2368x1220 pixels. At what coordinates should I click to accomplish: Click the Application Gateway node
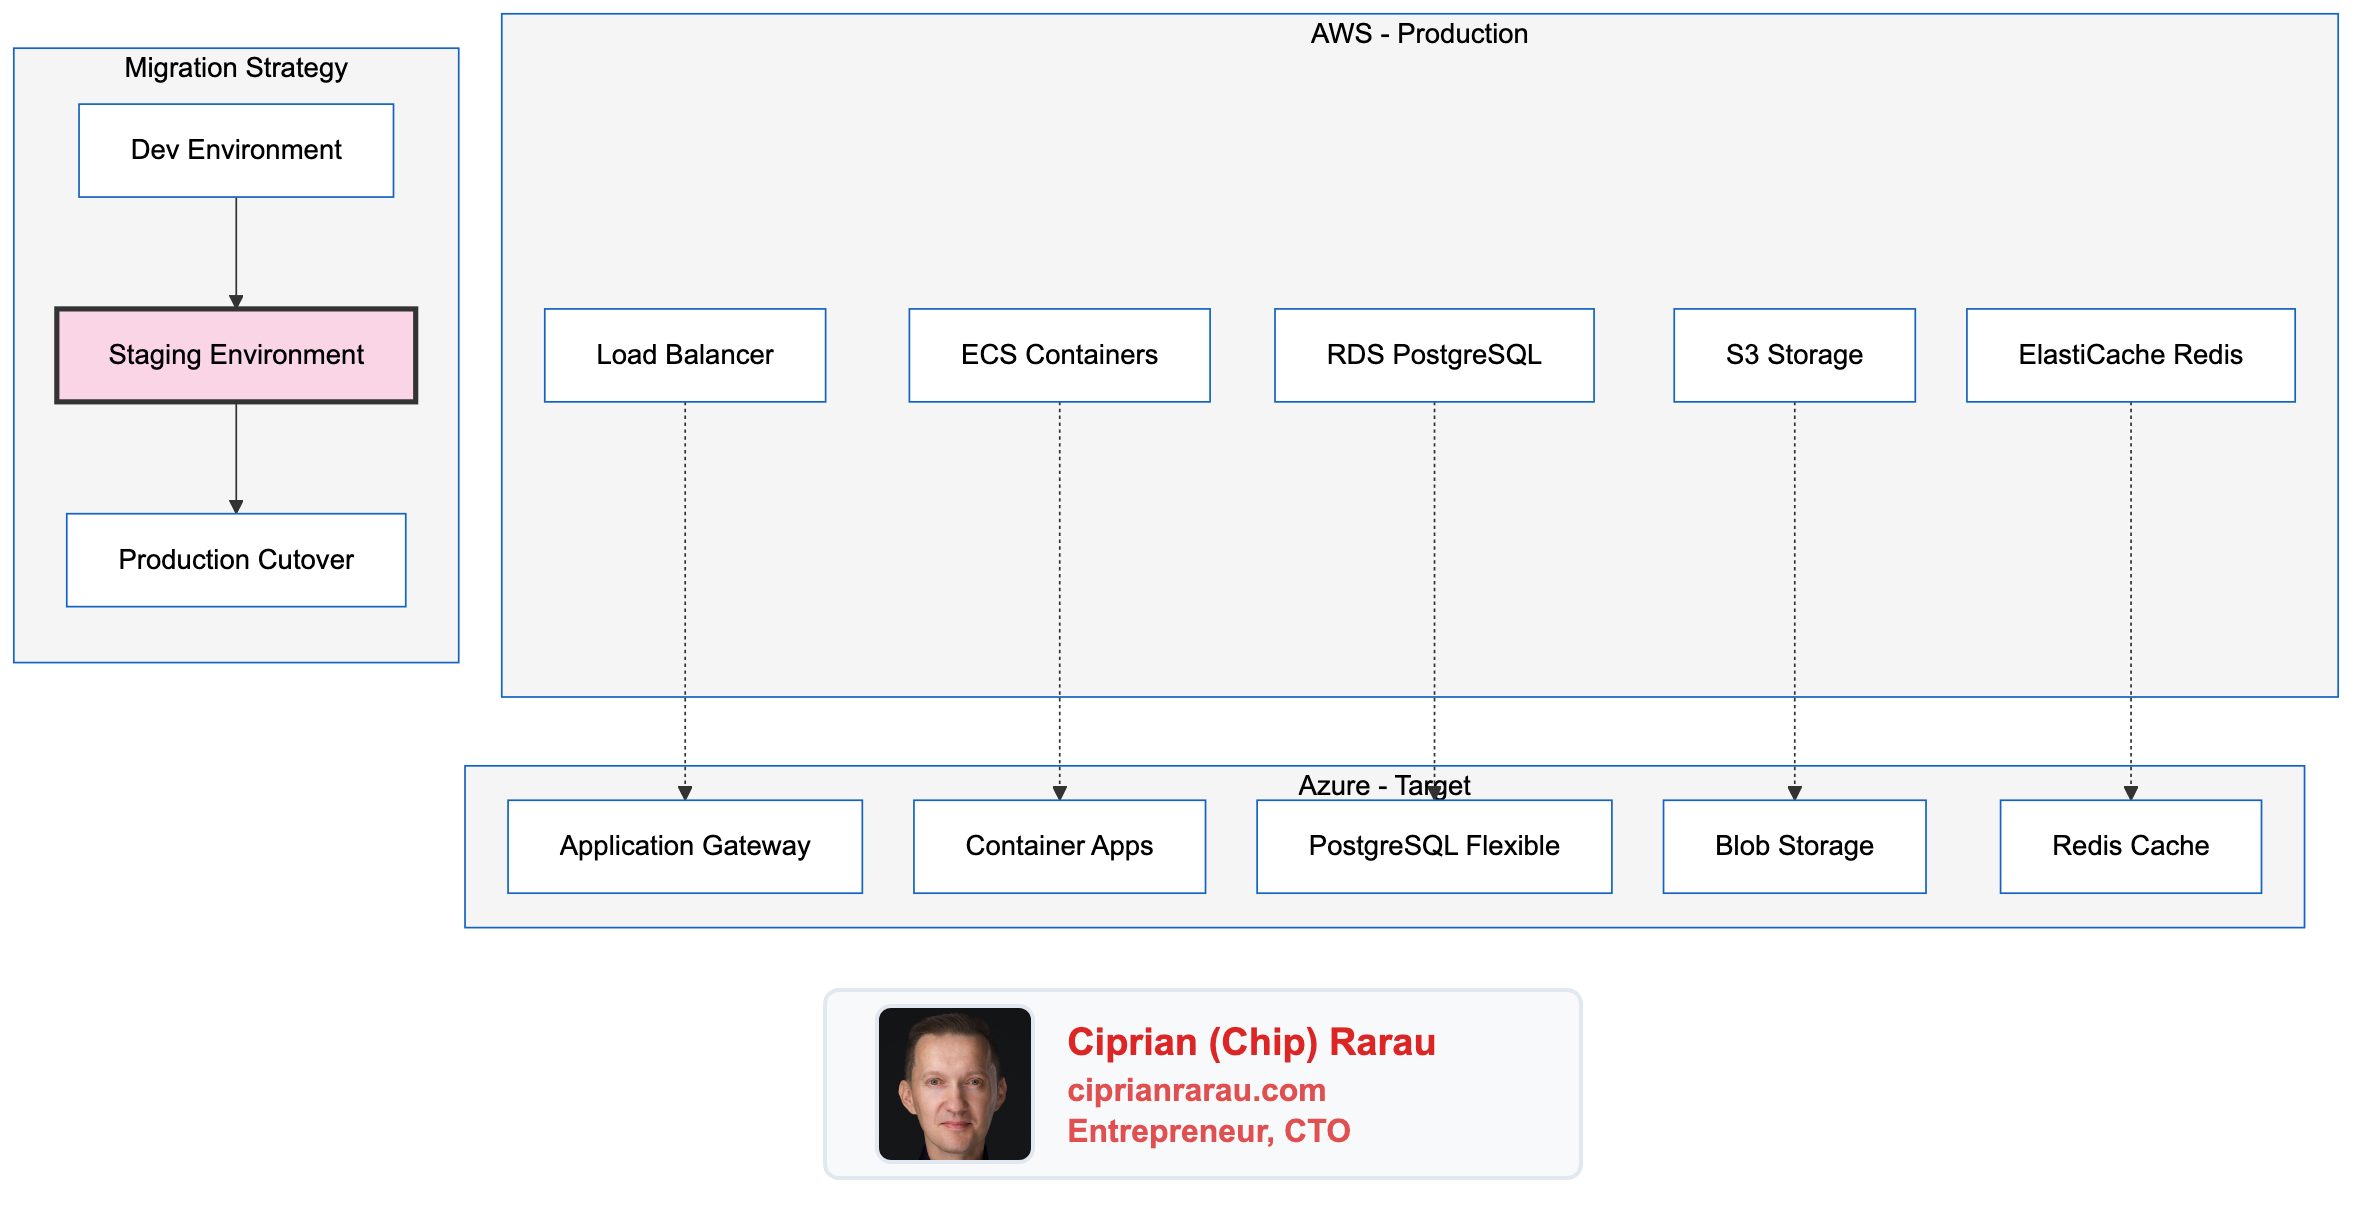click(685, 846)
